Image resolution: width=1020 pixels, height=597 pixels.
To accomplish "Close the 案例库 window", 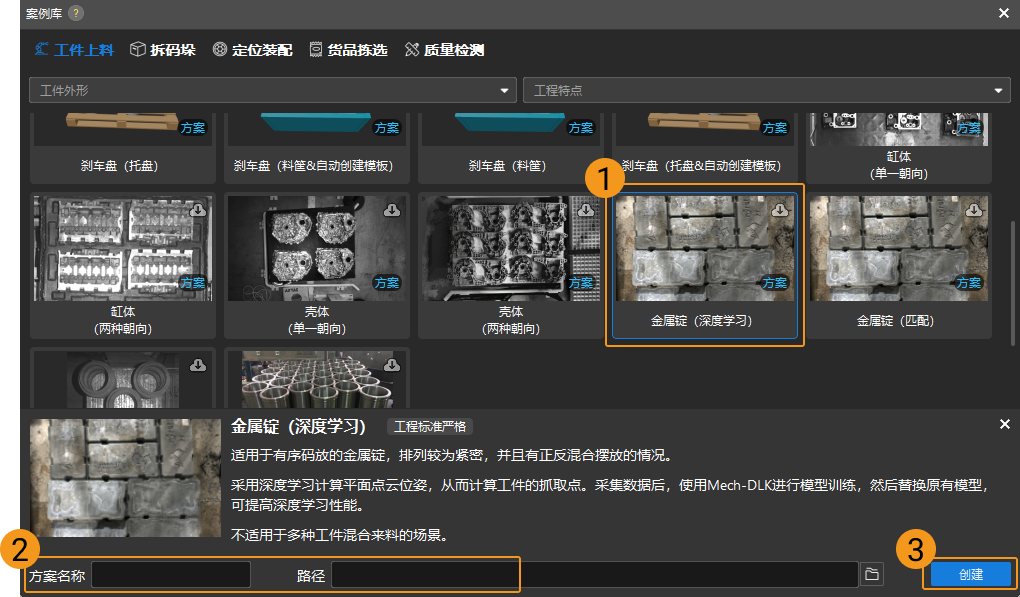I will (x=1004, y=13).
